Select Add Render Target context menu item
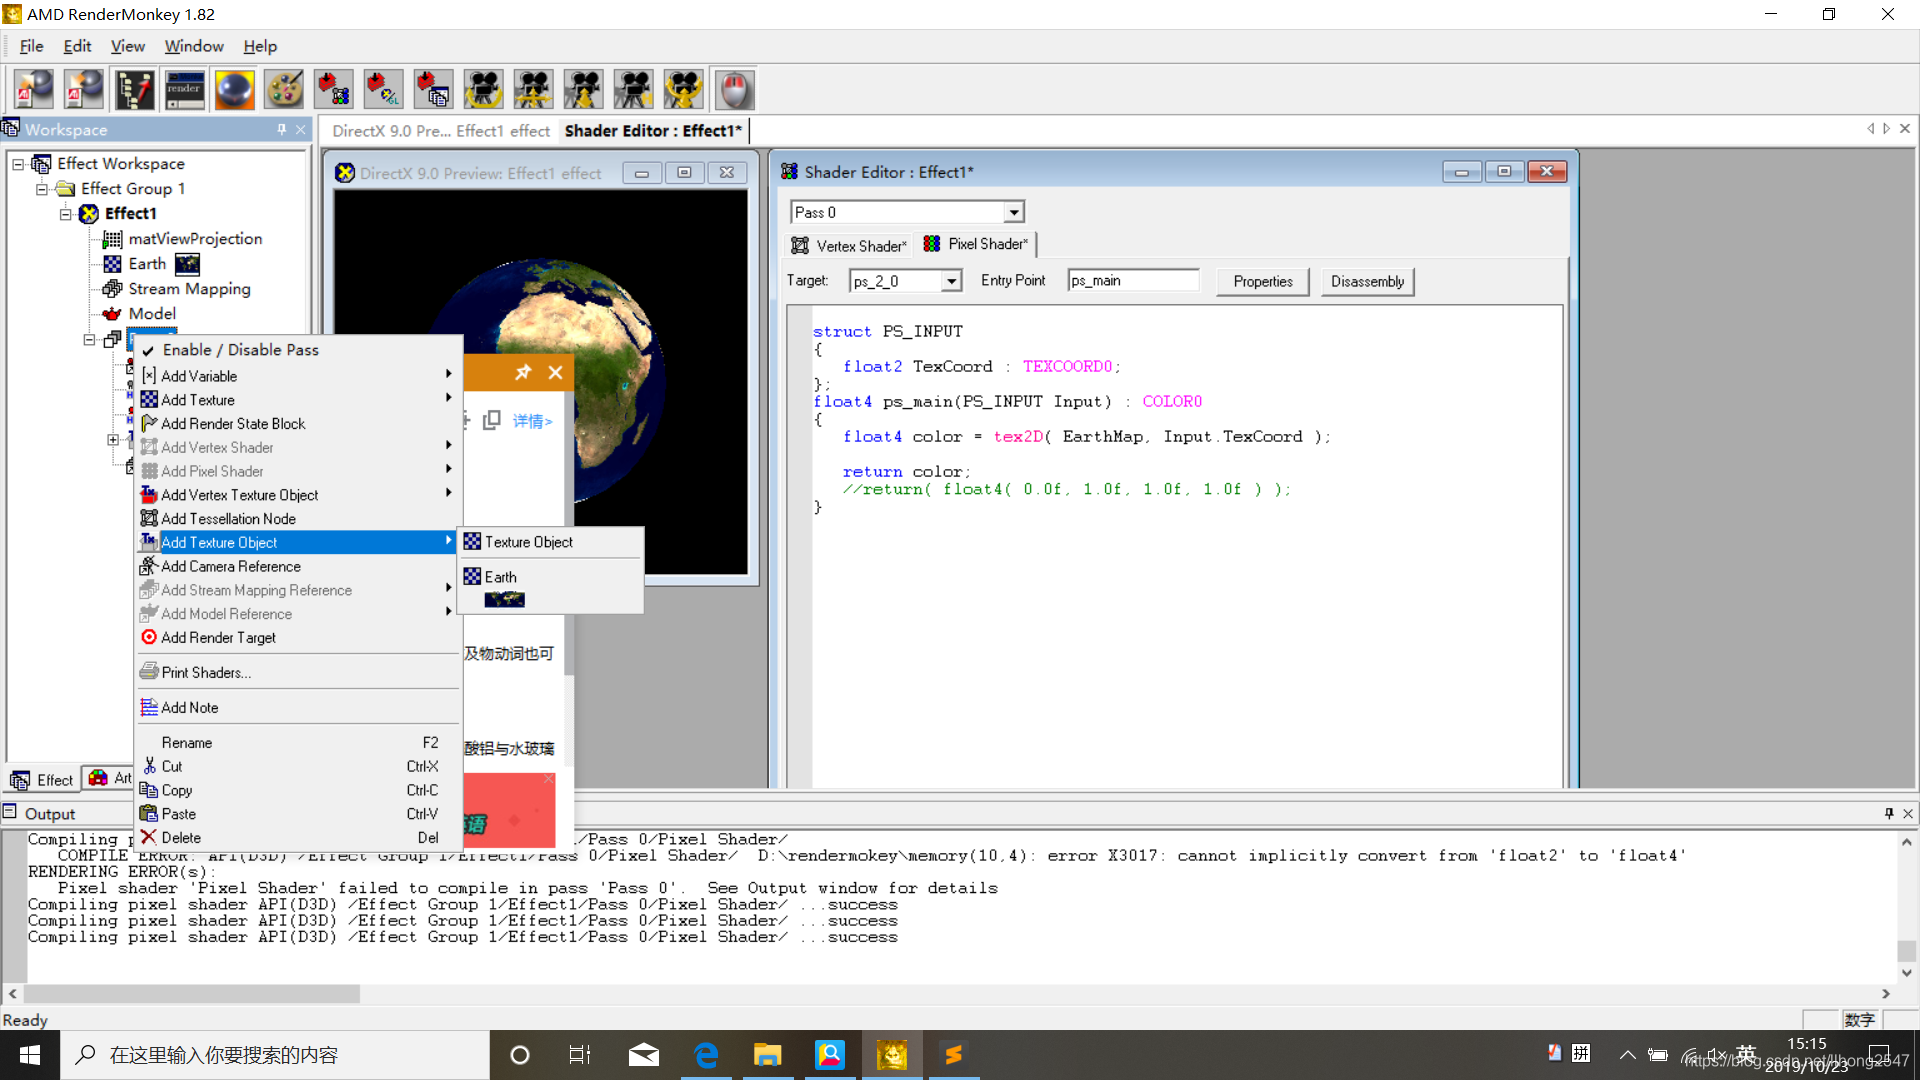This screenshot has width=1920, height=1080. click(x=218, y=637)
